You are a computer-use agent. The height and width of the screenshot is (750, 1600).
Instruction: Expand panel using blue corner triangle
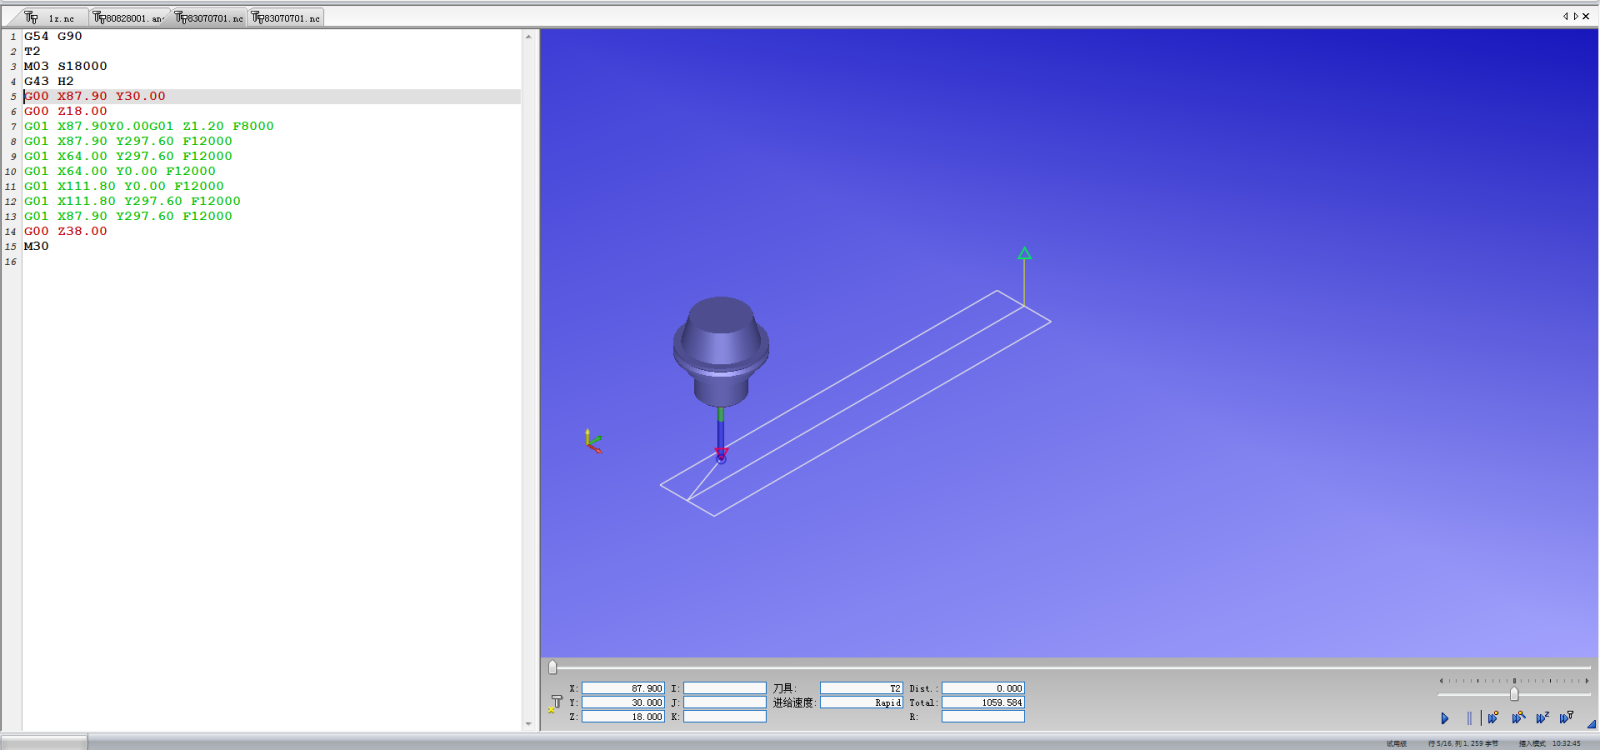pos(1591,724)
